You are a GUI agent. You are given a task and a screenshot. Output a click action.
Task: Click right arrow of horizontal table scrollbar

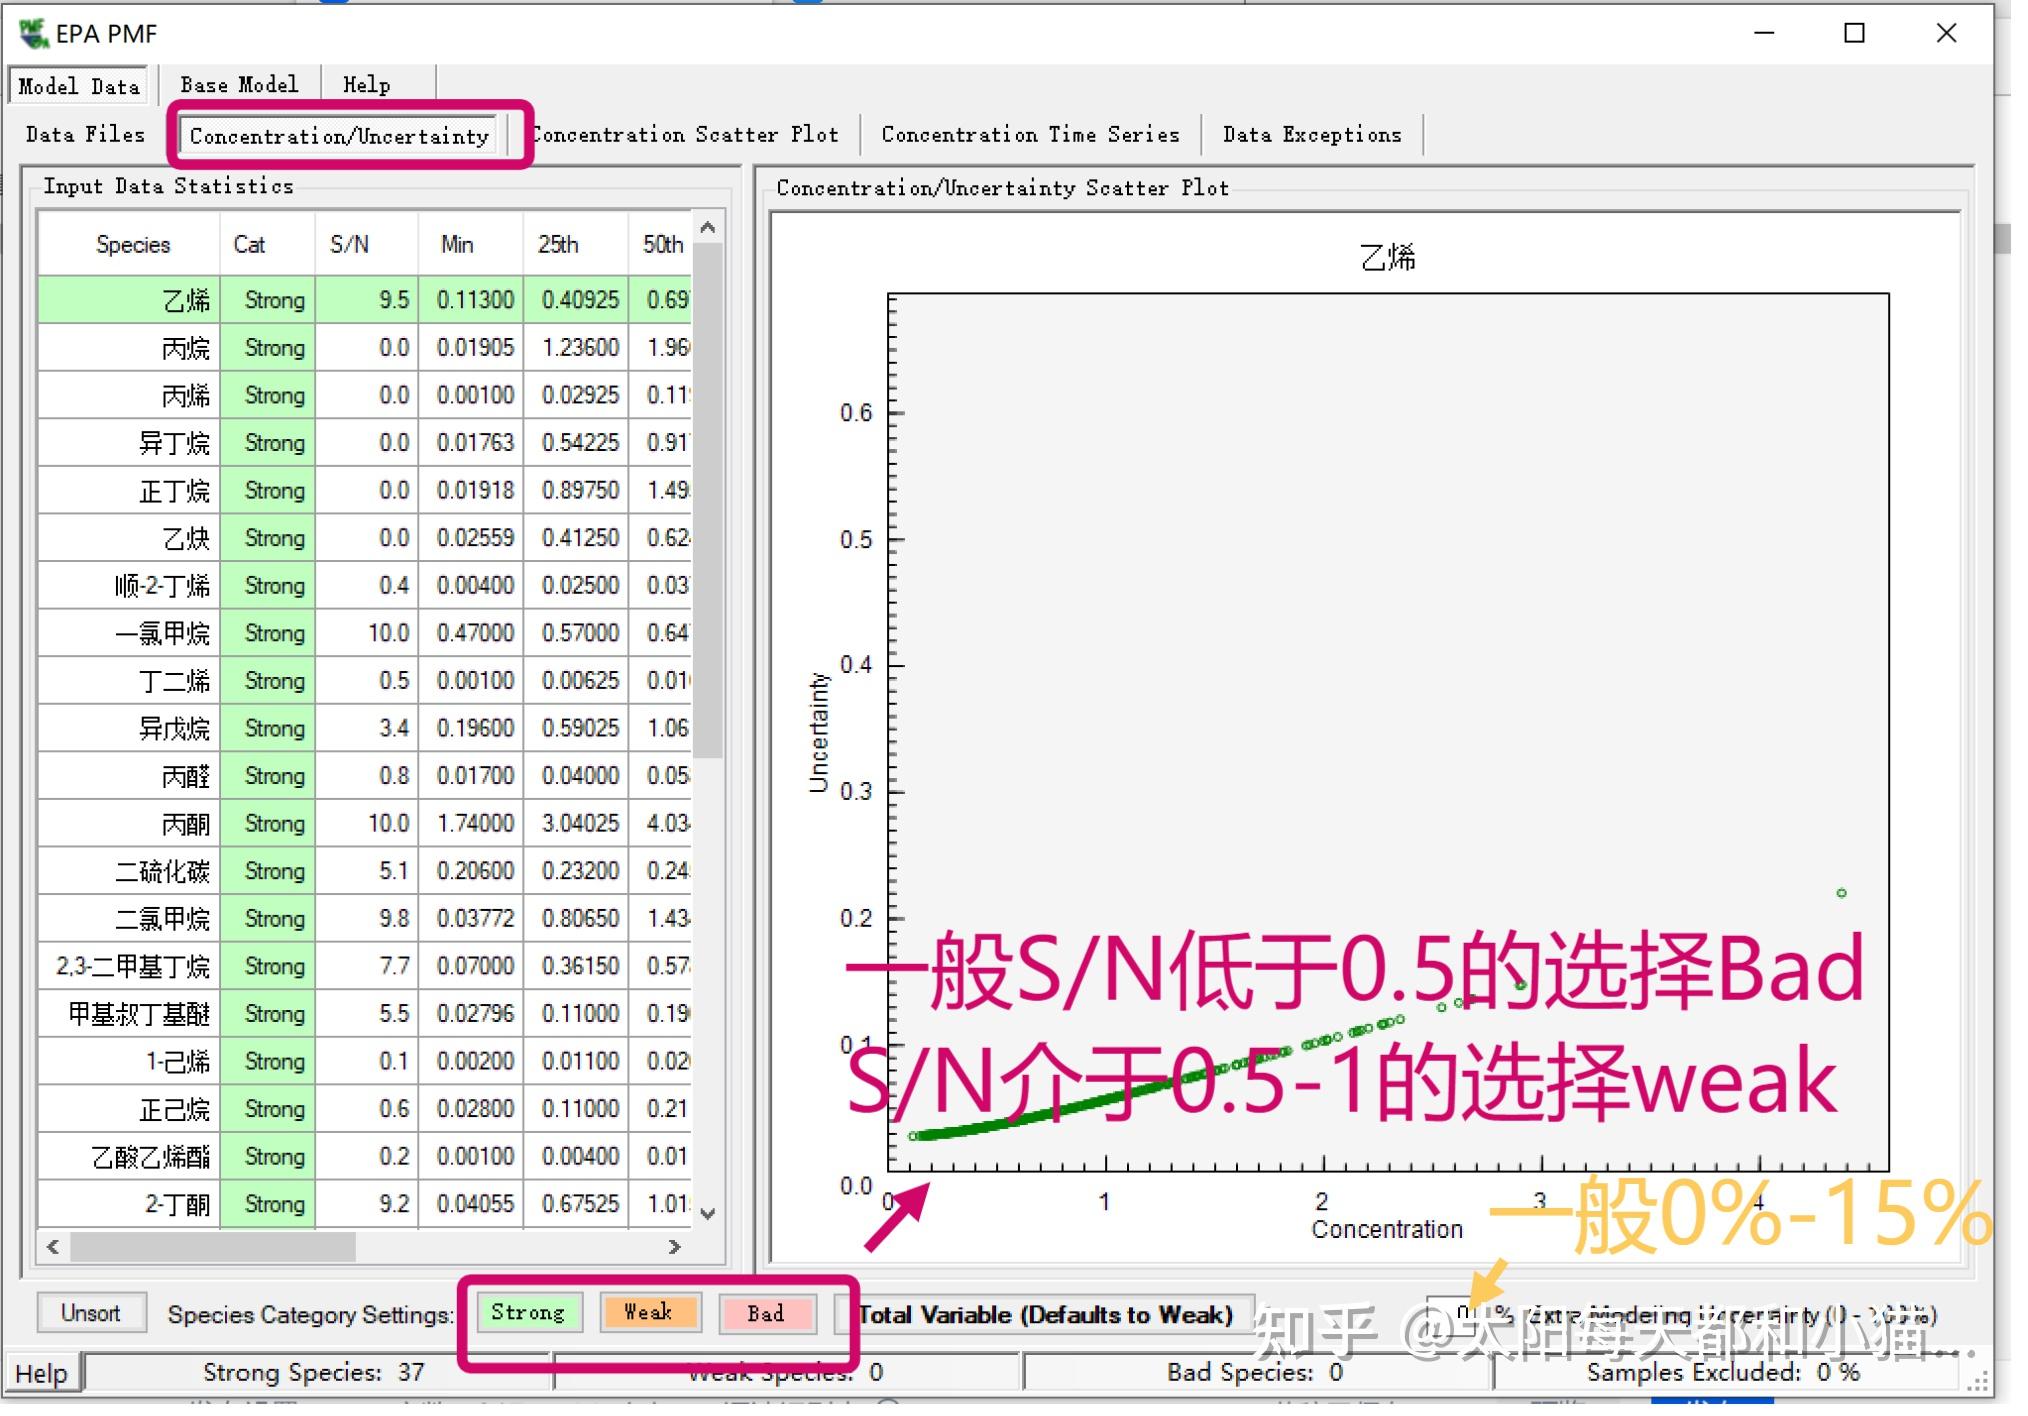coord(674,1247)
